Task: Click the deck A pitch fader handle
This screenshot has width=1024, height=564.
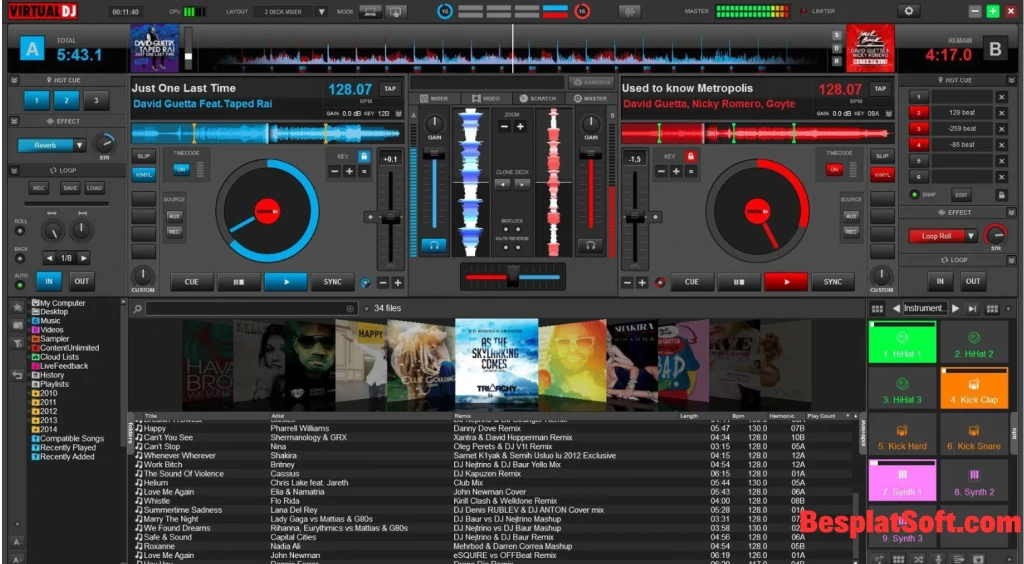Action: [391, 217]
